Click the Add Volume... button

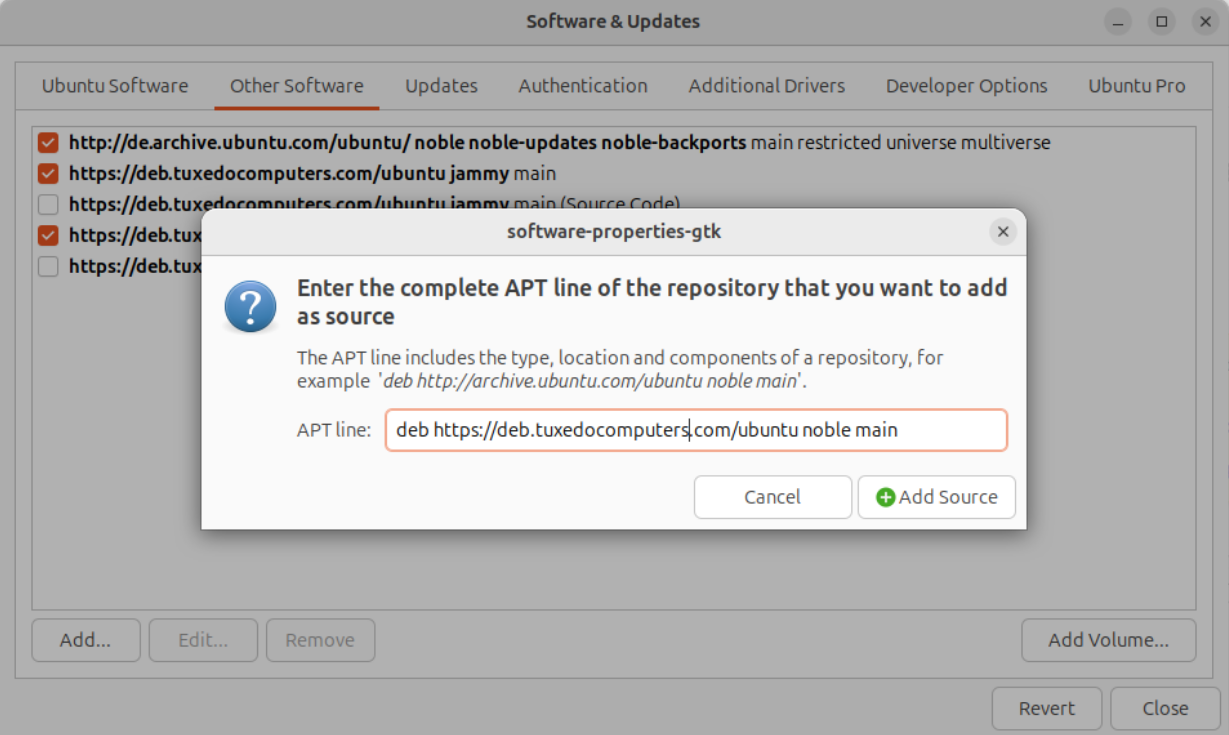click(1109, 640)
